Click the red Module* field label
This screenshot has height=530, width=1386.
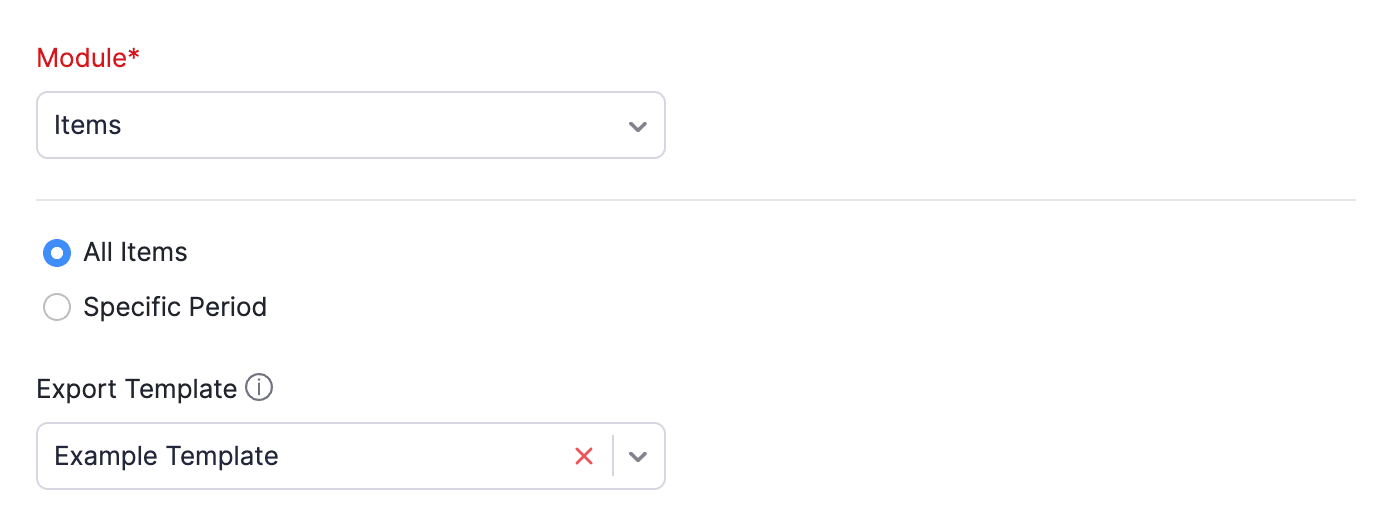click(x=82, y=58)
